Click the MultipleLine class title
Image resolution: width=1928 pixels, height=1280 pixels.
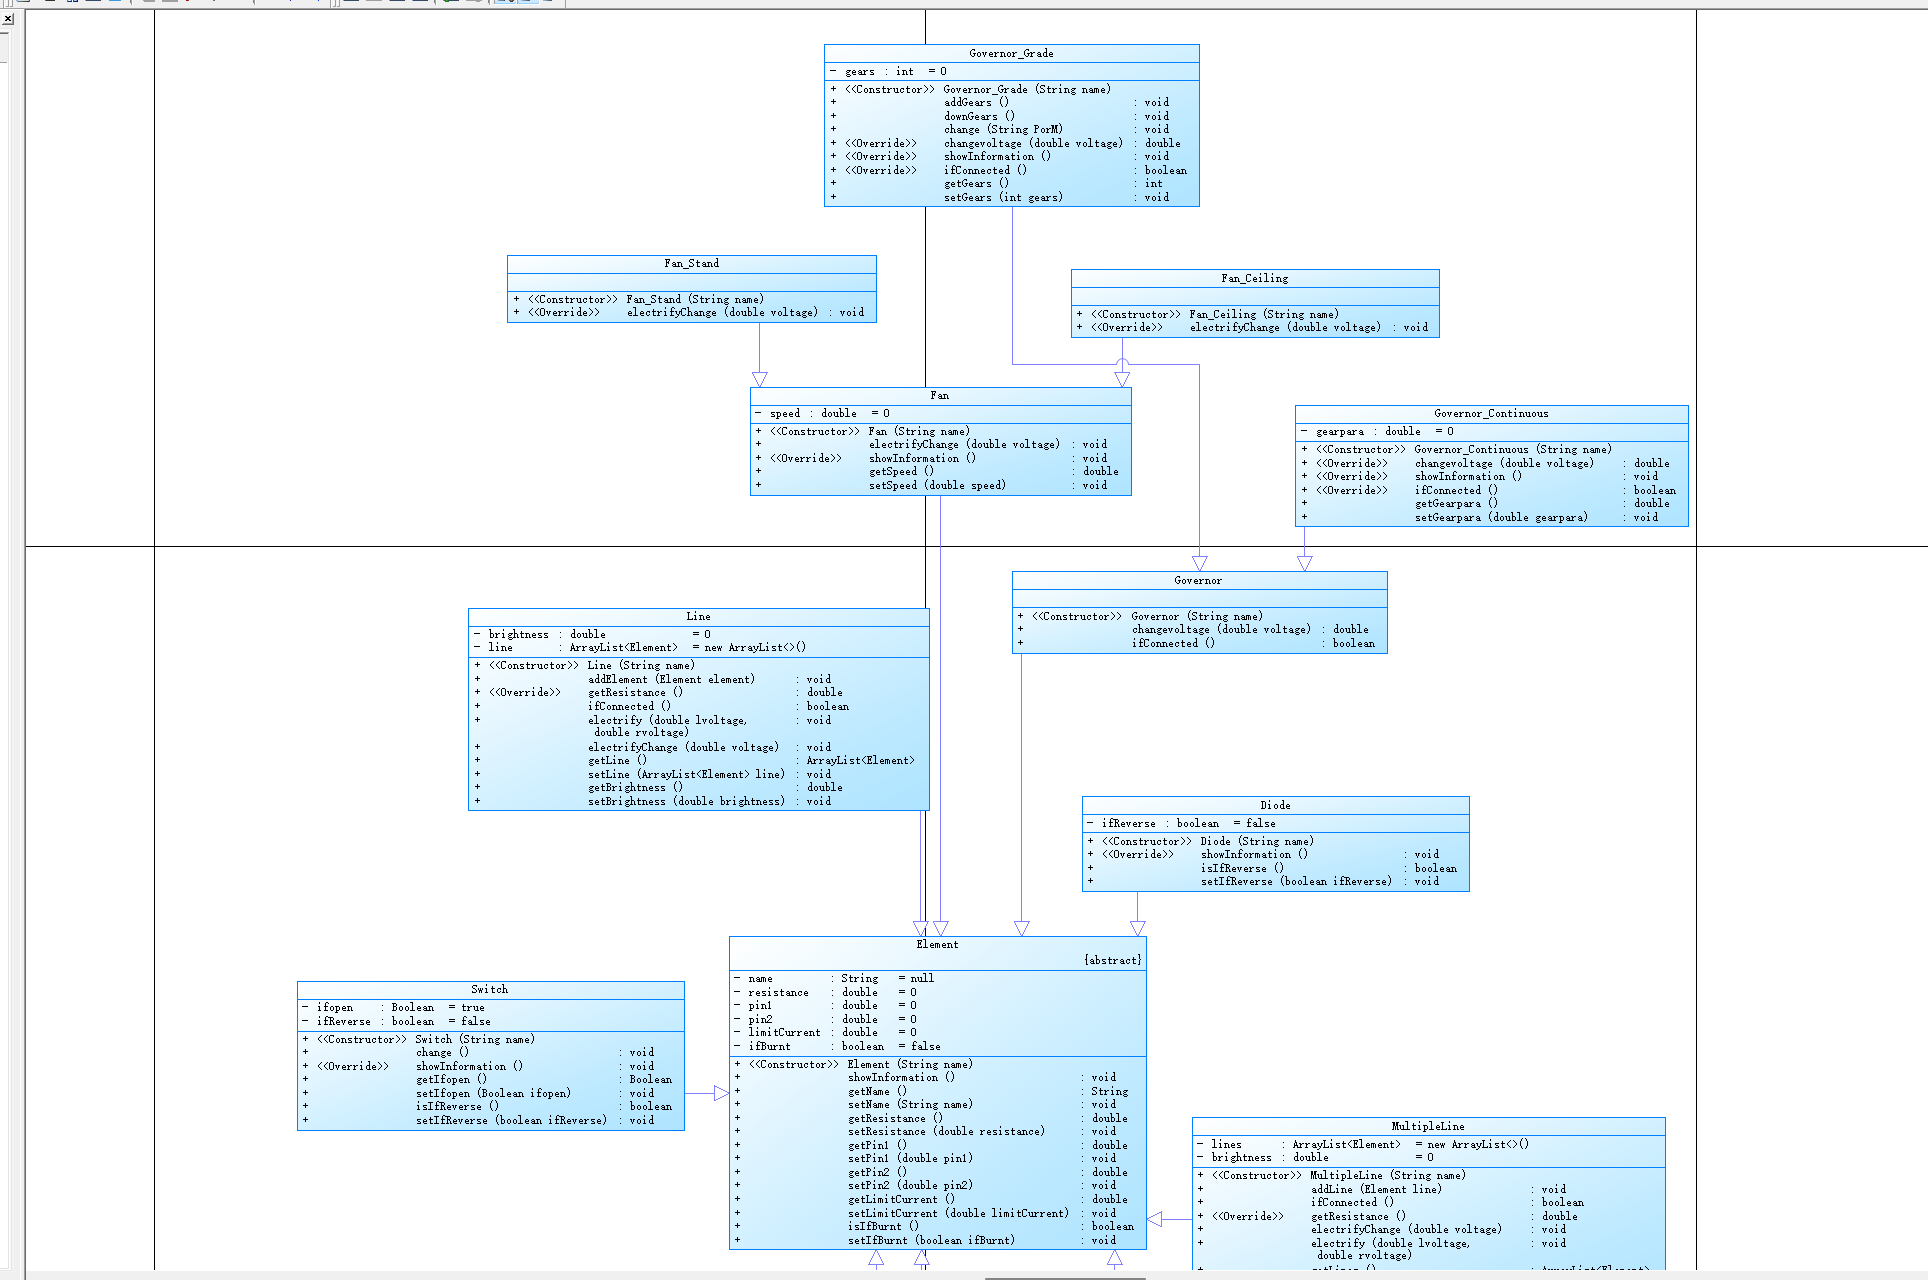click(1427, 1127)
